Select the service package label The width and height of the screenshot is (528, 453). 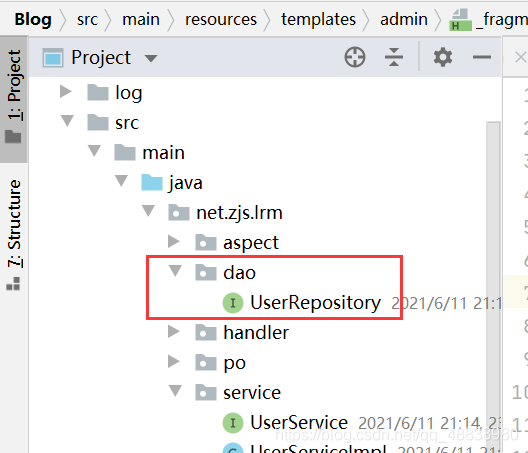pos(252,393)
